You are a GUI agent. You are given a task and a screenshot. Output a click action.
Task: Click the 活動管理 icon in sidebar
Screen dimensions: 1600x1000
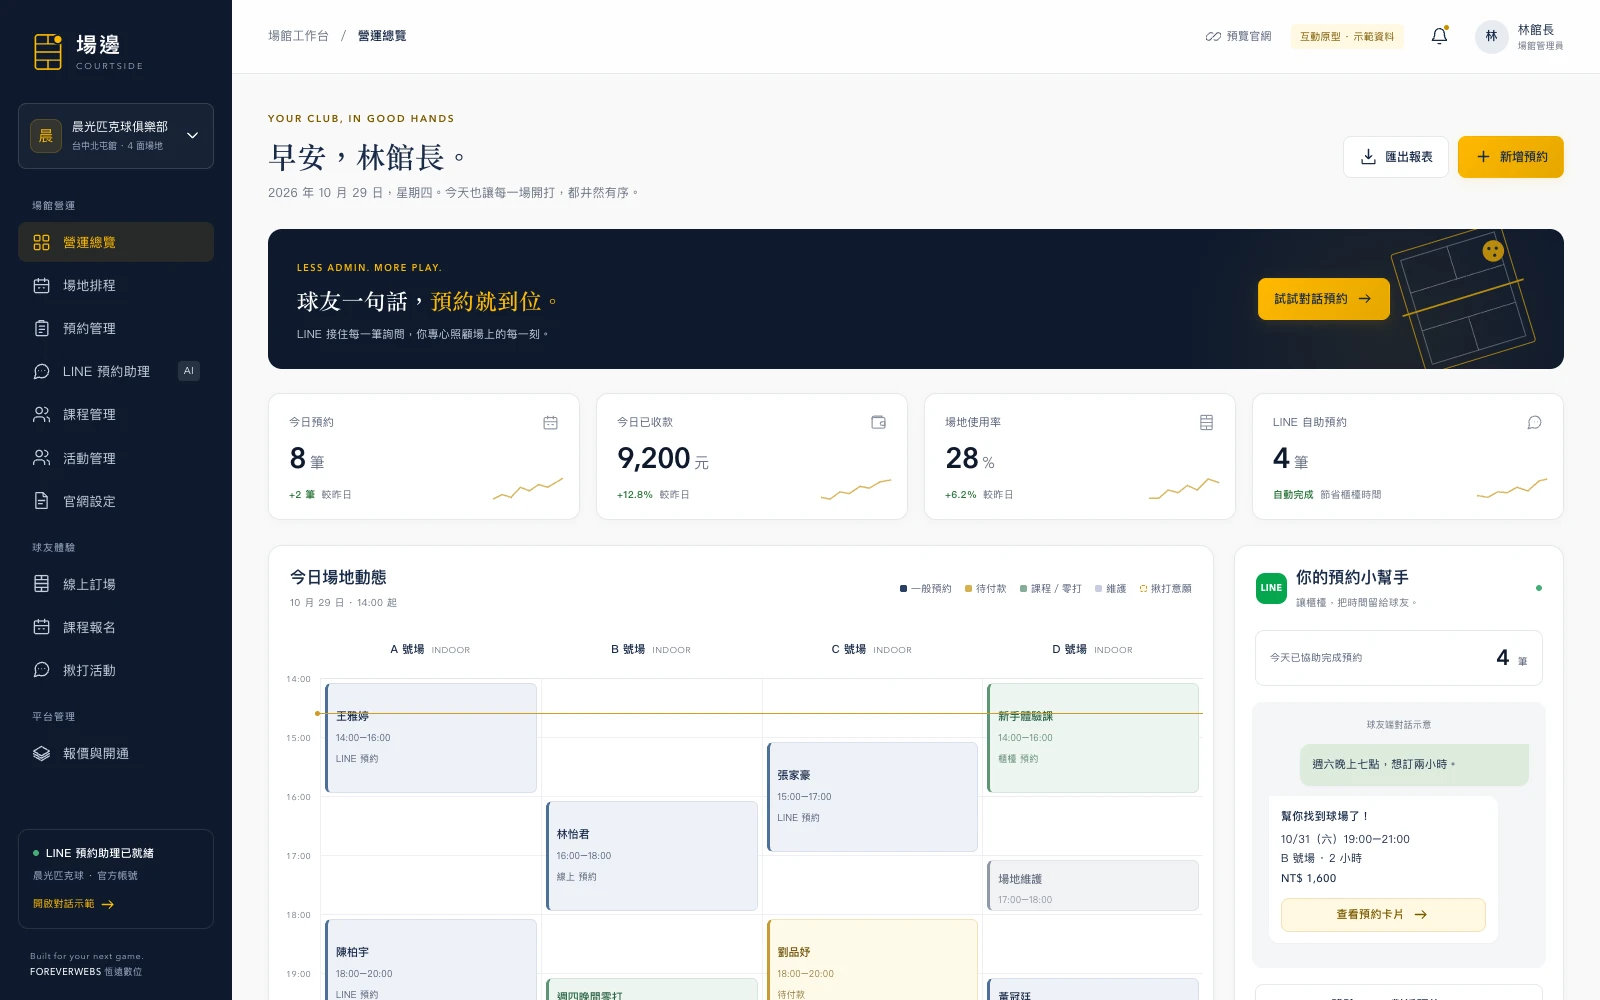pos(41,458)
